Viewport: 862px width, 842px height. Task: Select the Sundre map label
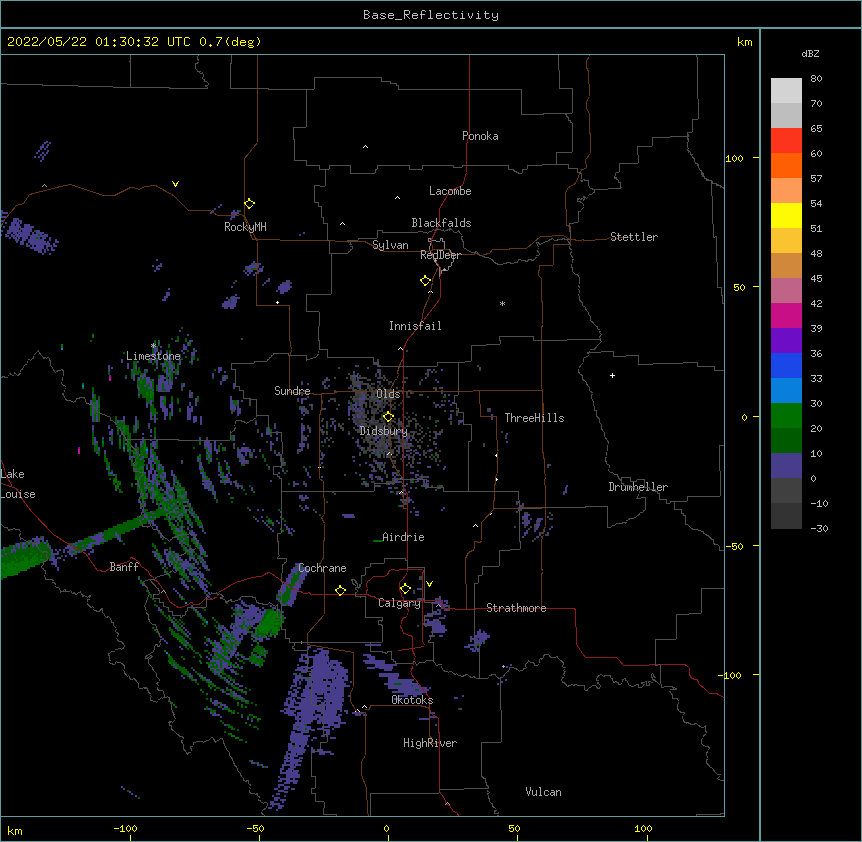[x=292, y=391]
